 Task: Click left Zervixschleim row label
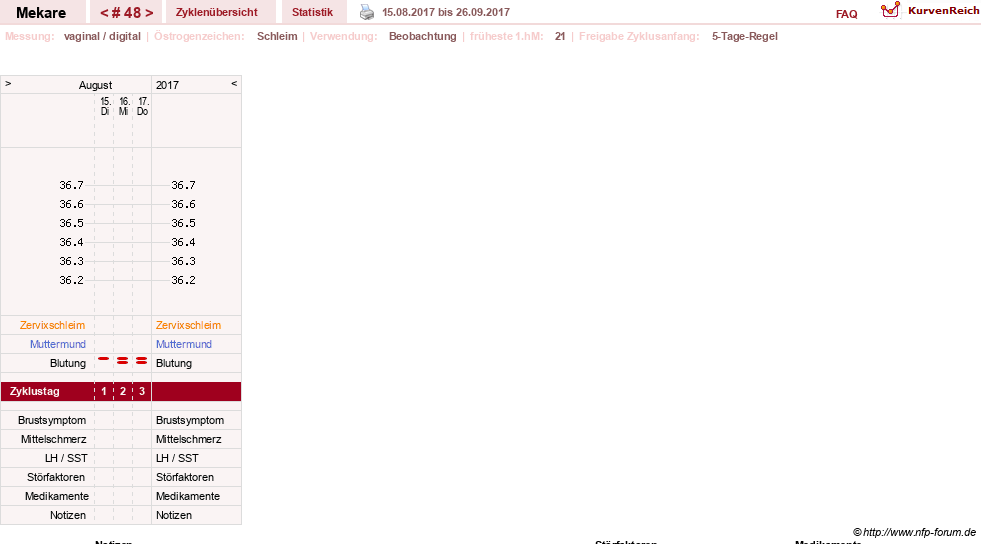click(53, 325)
